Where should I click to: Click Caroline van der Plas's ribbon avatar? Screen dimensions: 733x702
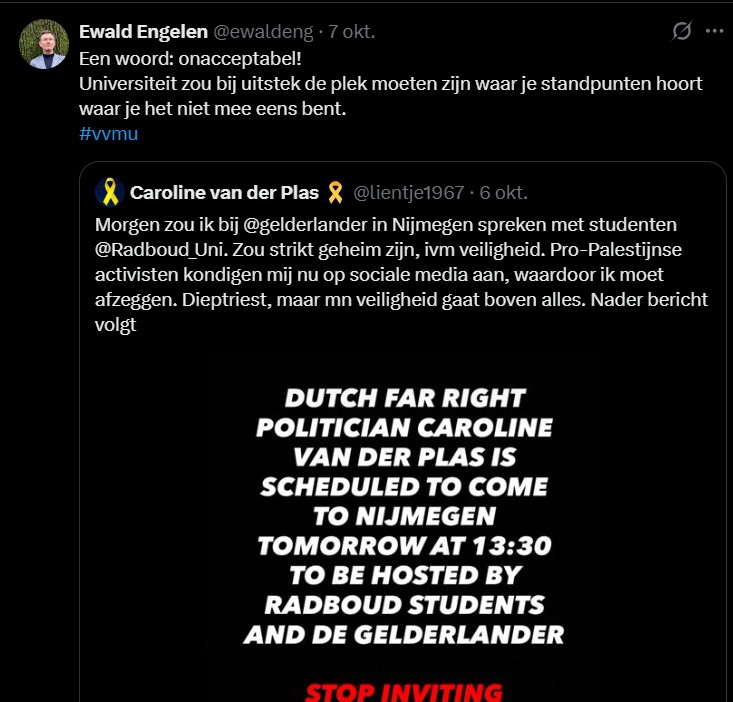pos(108,192)
